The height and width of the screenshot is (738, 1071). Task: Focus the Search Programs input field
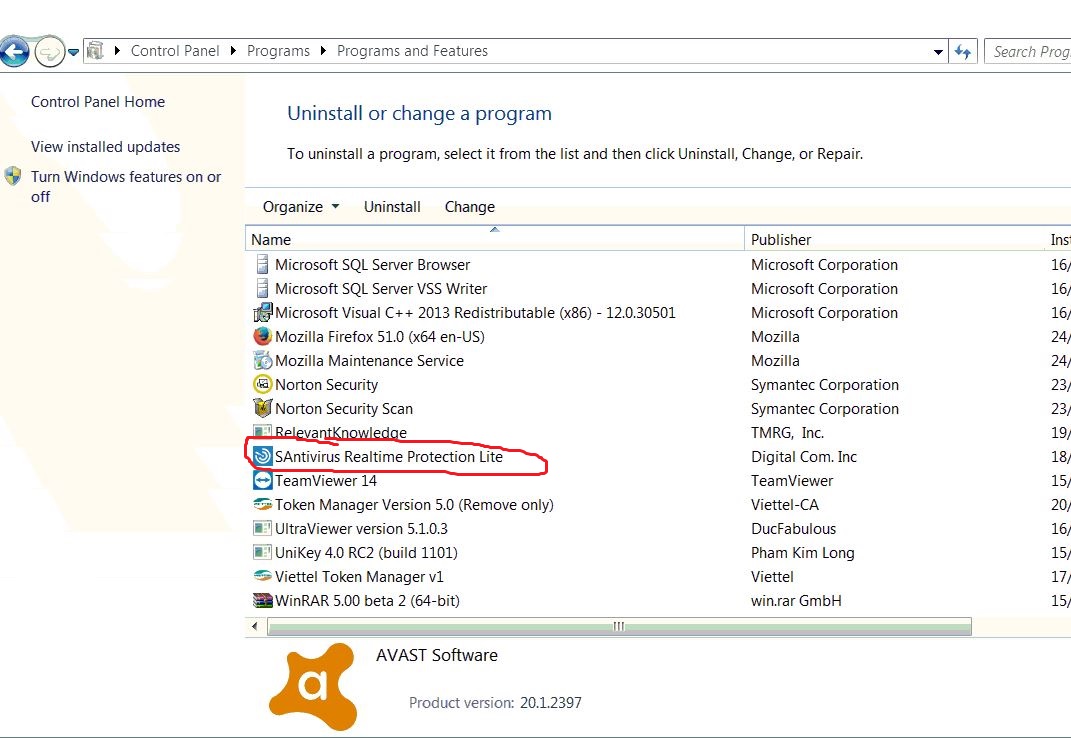point(1027,51)
